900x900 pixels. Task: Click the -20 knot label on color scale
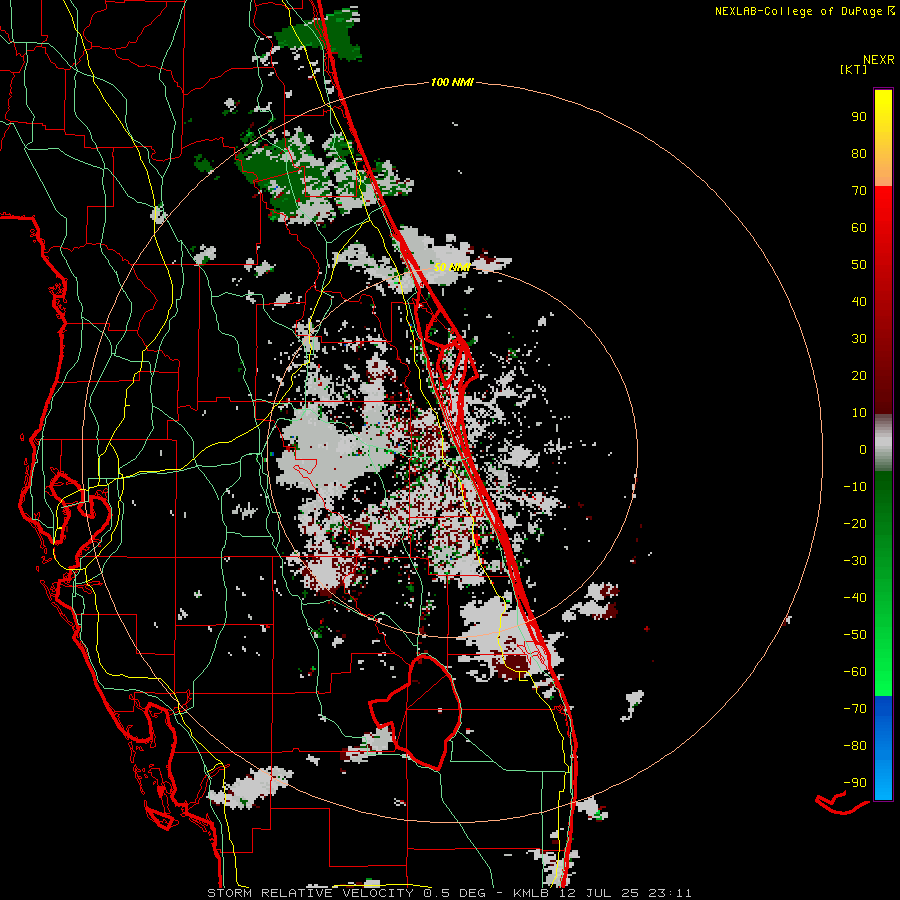click(x=855, y=523)
